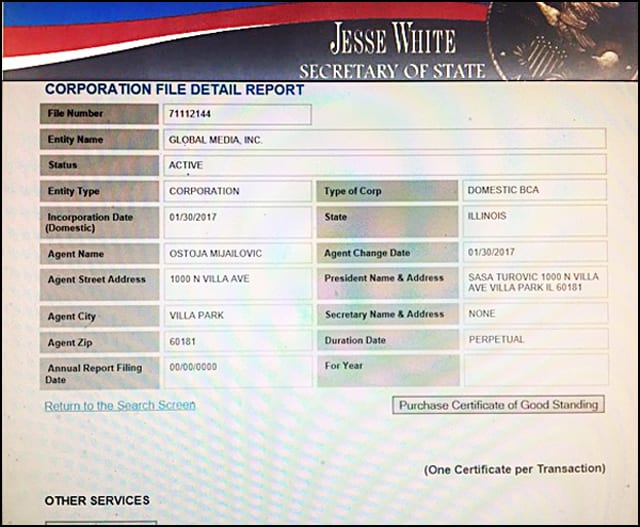Select the PERPETUAL duration value
This screenshot has width=640, height=527.
536,339
